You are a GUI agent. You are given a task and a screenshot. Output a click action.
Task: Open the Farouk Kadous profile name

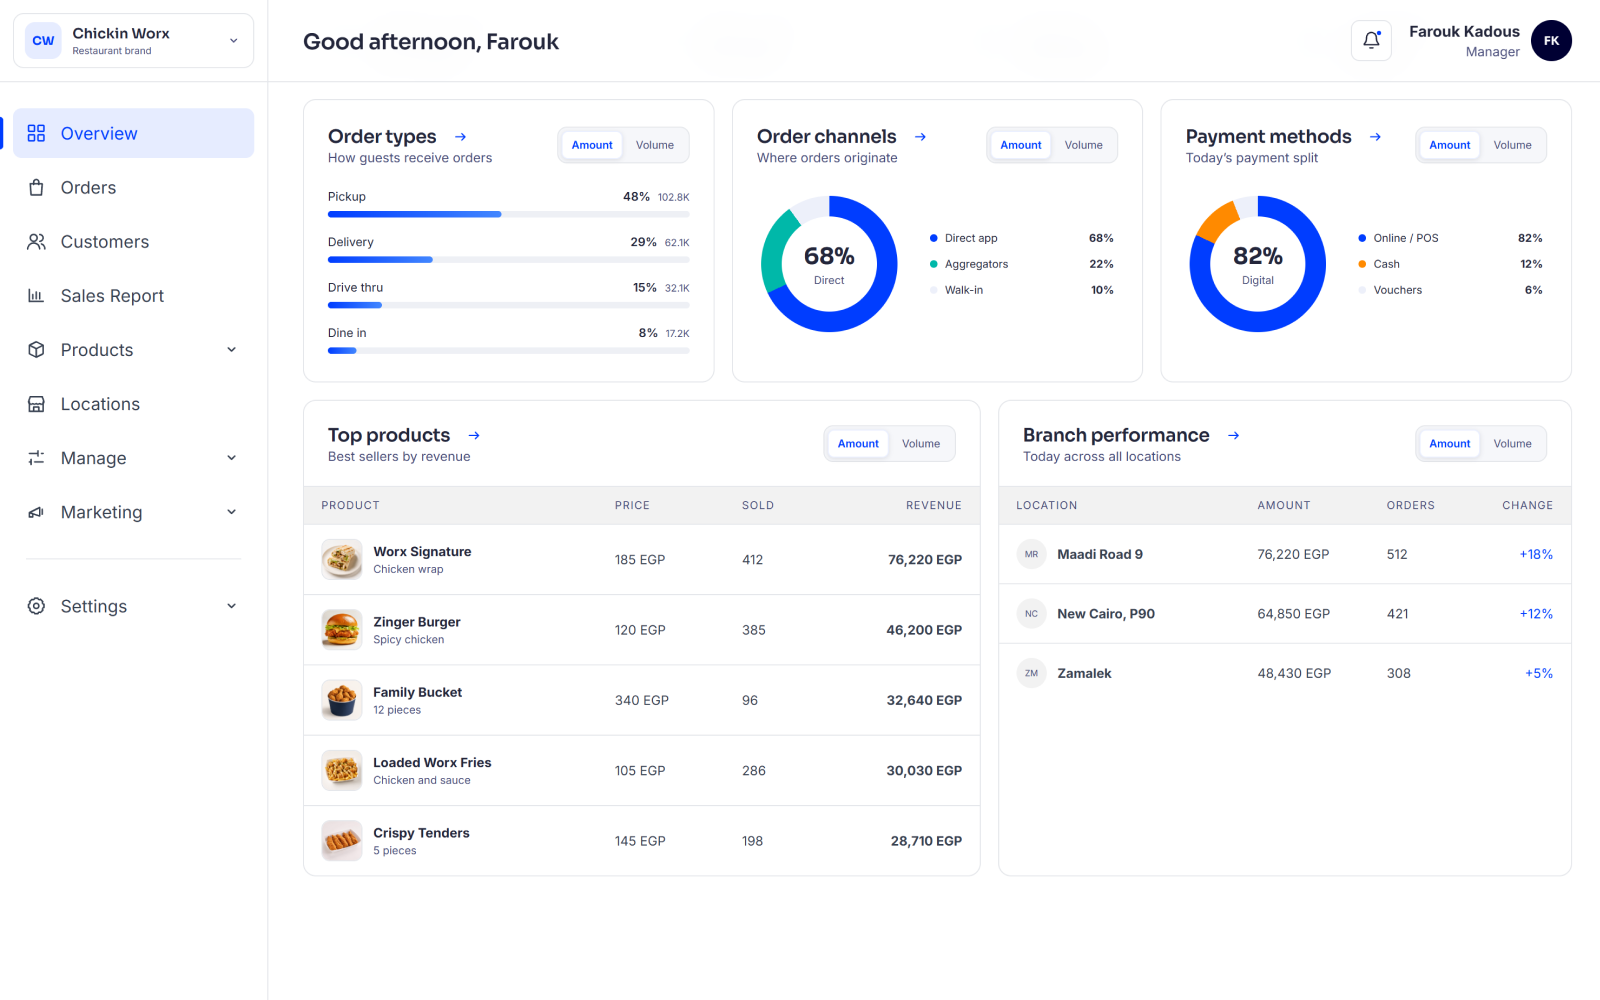click(x=1464, y=32)
